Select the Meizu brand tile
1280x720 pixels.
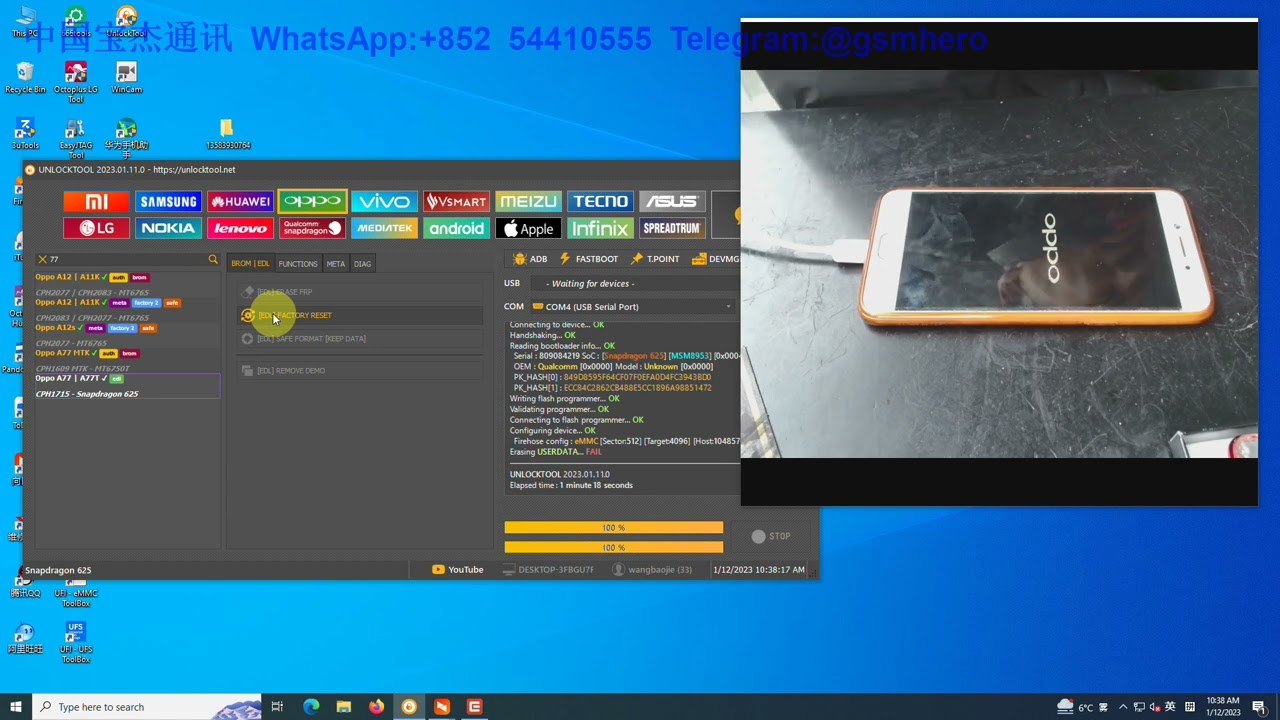[528, 202]
